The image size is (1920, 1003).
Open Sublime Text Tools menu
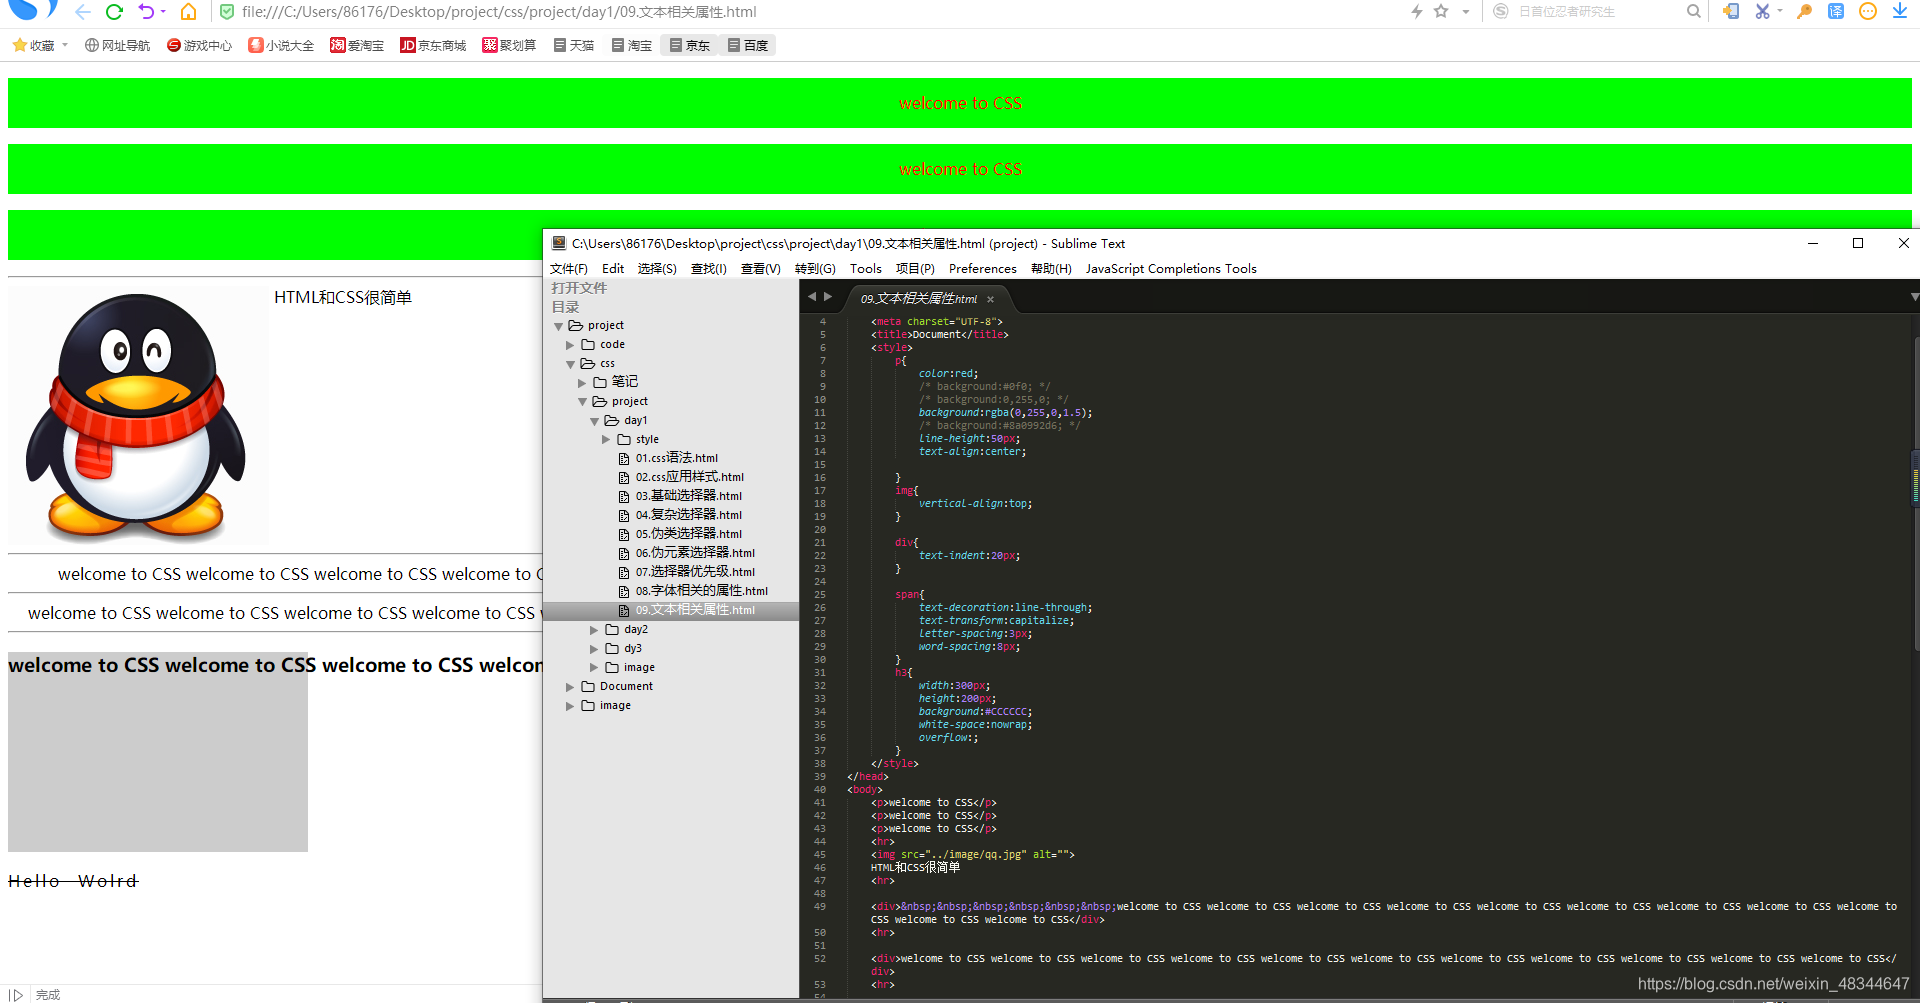click(866, 268)
